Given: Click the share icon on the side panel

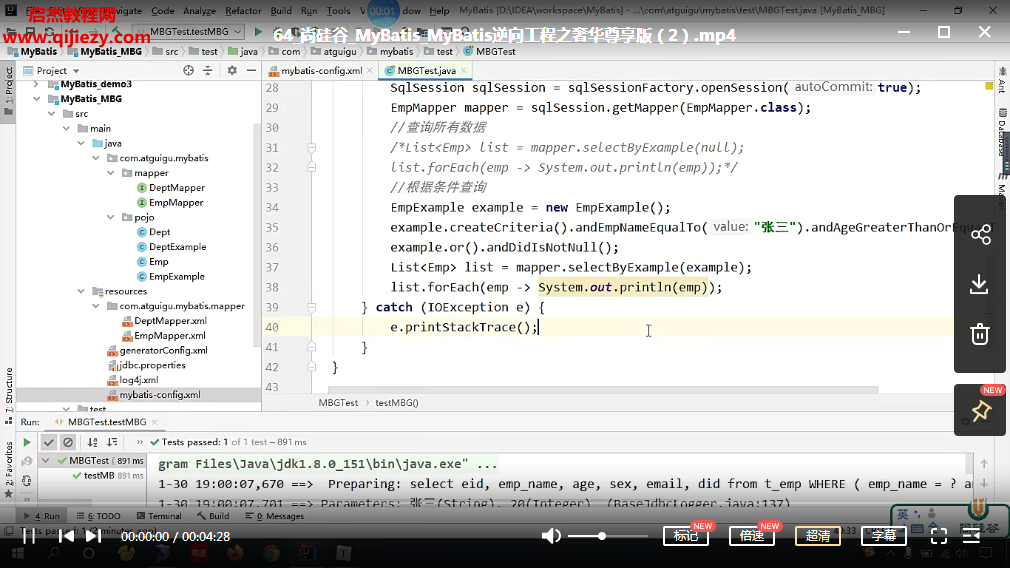Looking at the screenshot, I should [980, 234].
